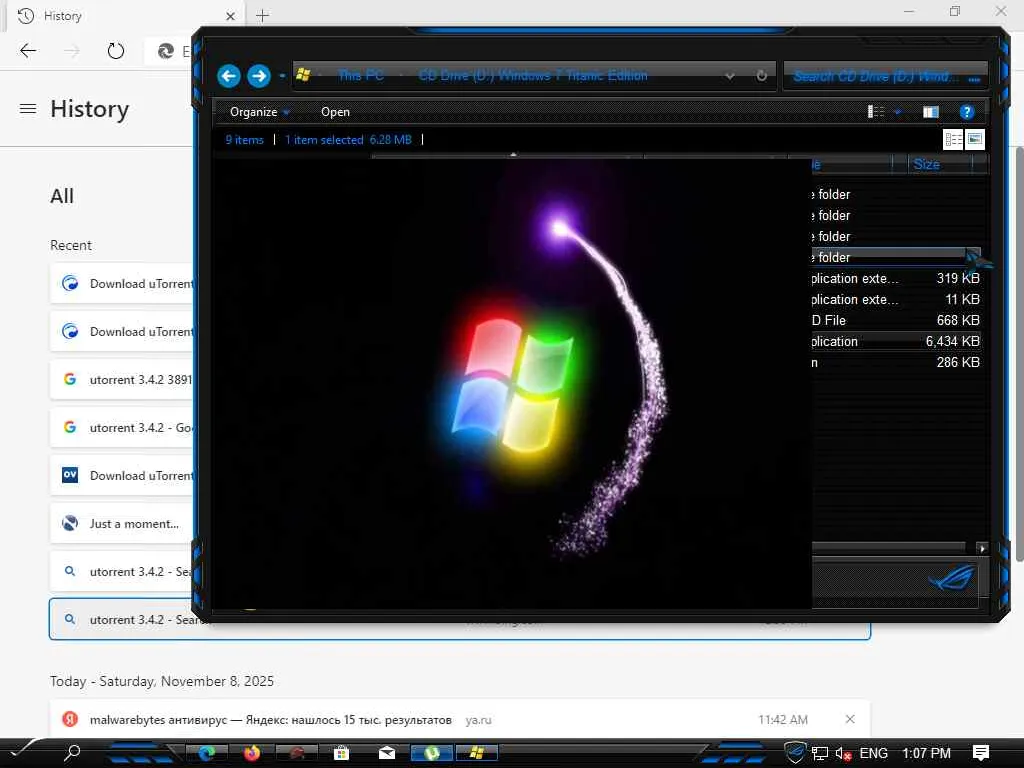Open the 'utorrent 3.4.2 3891' Google history entry

(122, 379)
